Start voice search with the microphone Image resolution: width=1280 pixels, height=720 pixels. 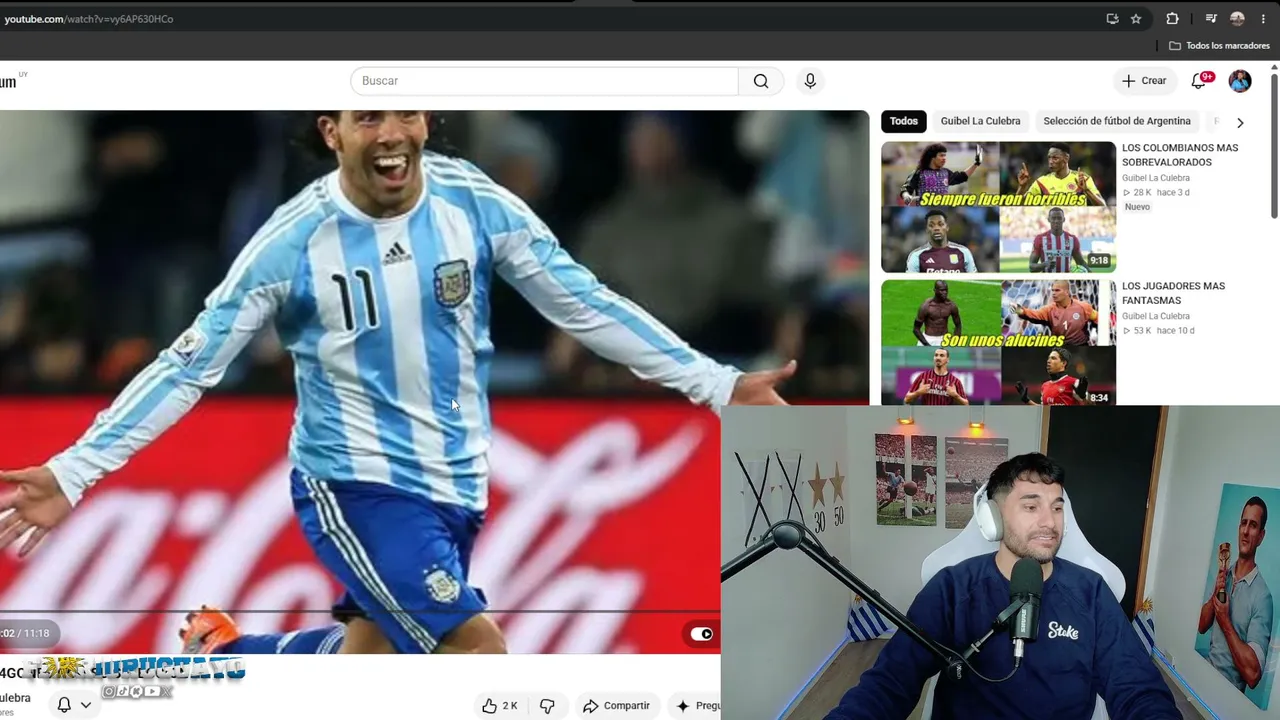pyautogui.click(x=810, y=81)
